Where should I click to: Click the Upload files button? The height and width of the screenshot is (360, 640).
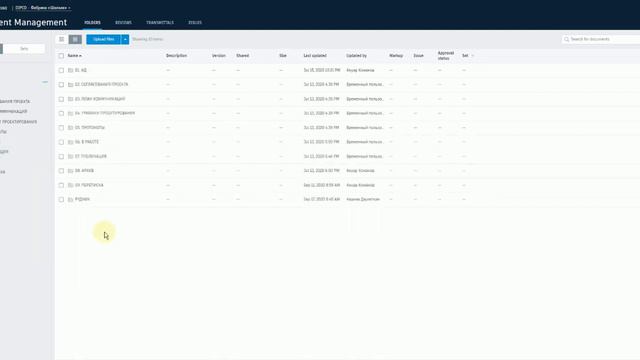[104, 39]
